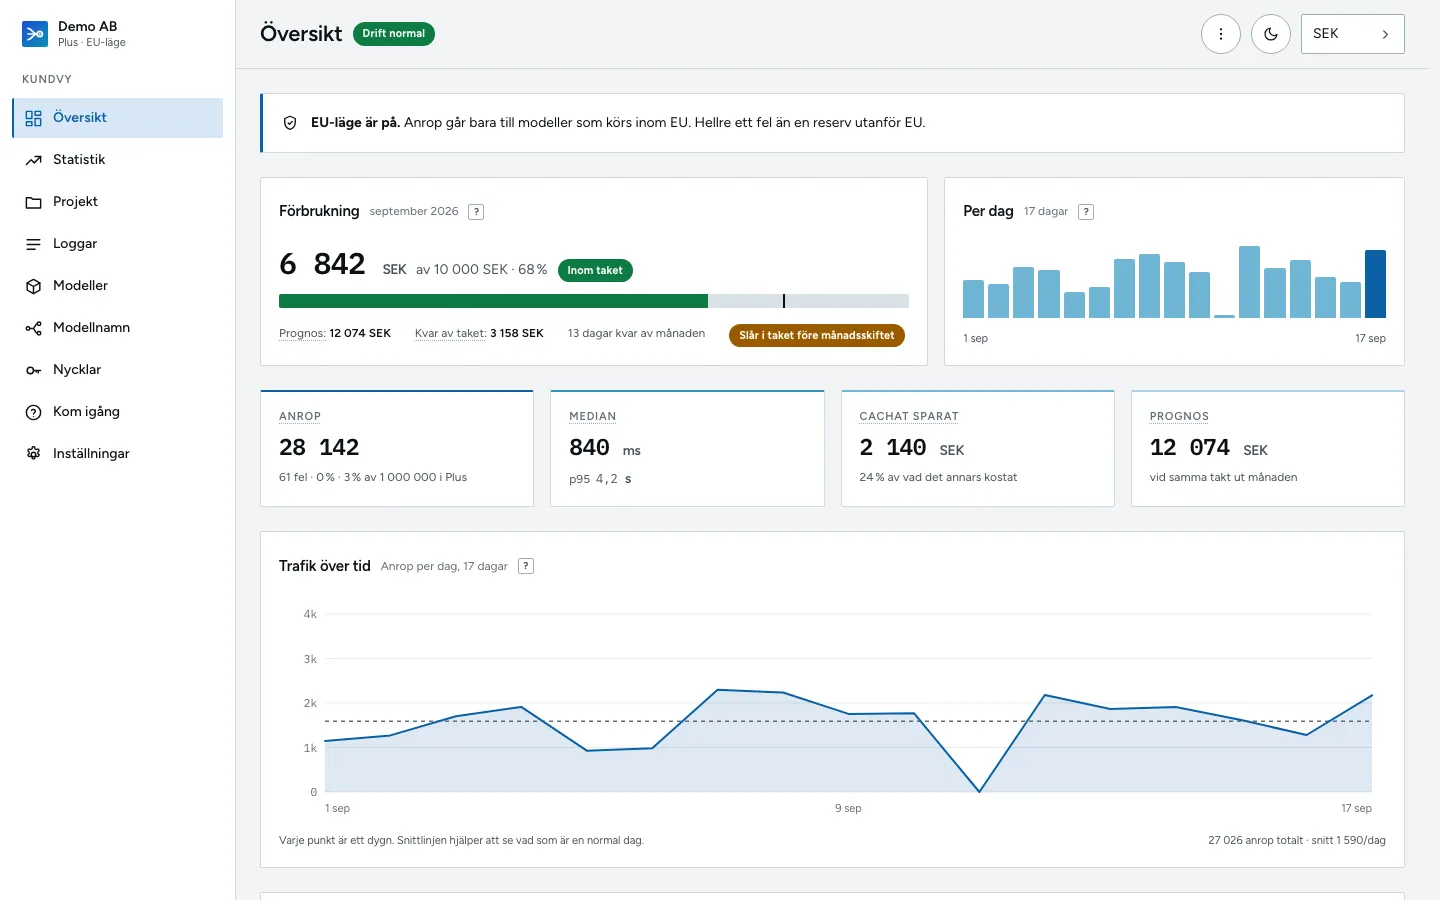Open help tooltip for Trafik över tid
Screen dimensions: 1440x900
pyautogui.click(x=526, y=566)
